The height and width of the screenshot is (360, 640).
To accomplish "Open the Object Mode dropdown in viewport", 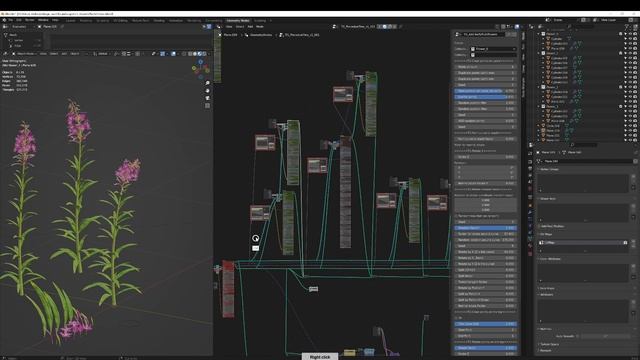I will point(24,53).
